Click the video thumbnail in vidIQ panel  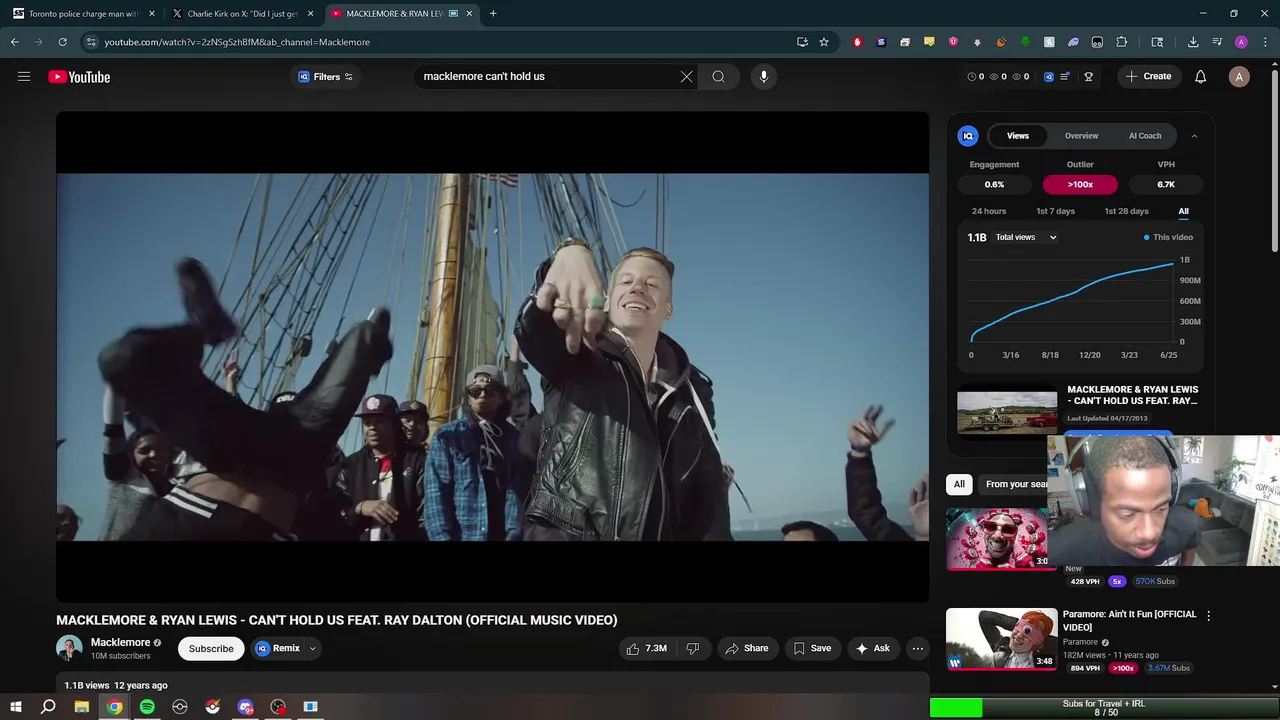click(1007, 411)
